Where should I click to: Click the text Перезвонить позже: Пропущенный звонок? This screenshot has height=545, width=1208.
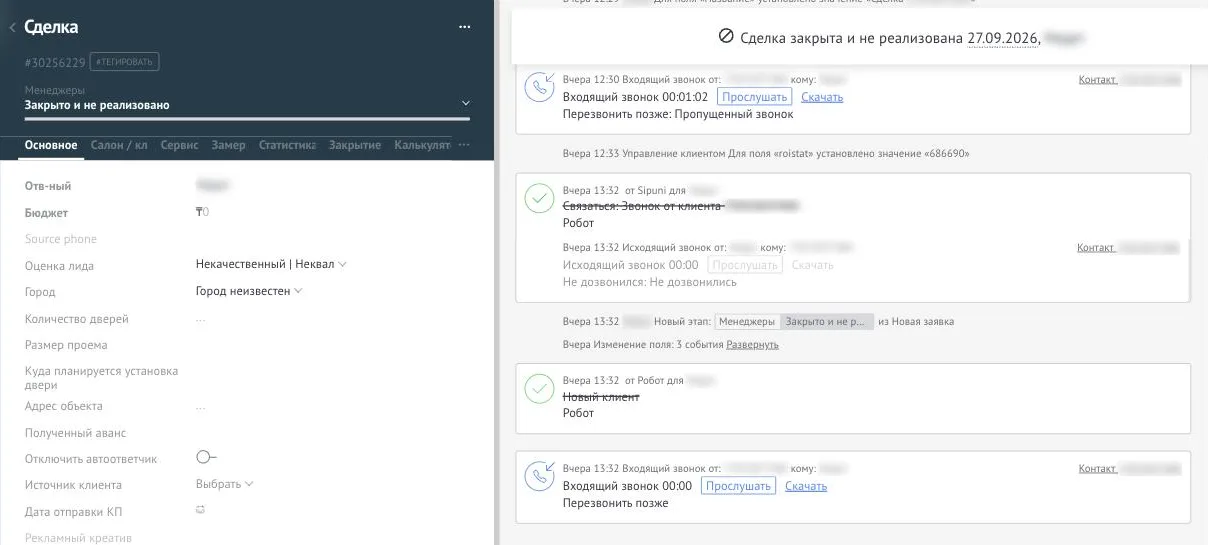[678, 114]
